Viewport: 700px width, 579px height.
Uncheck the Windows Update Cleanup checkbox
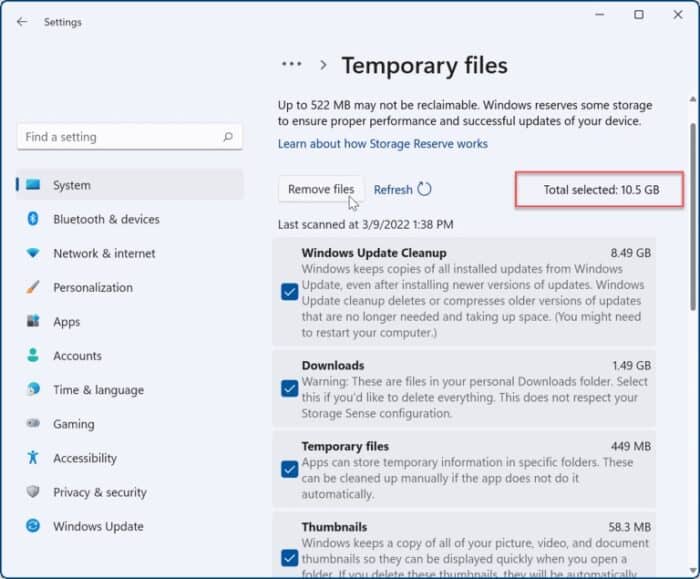click(289, 291)
